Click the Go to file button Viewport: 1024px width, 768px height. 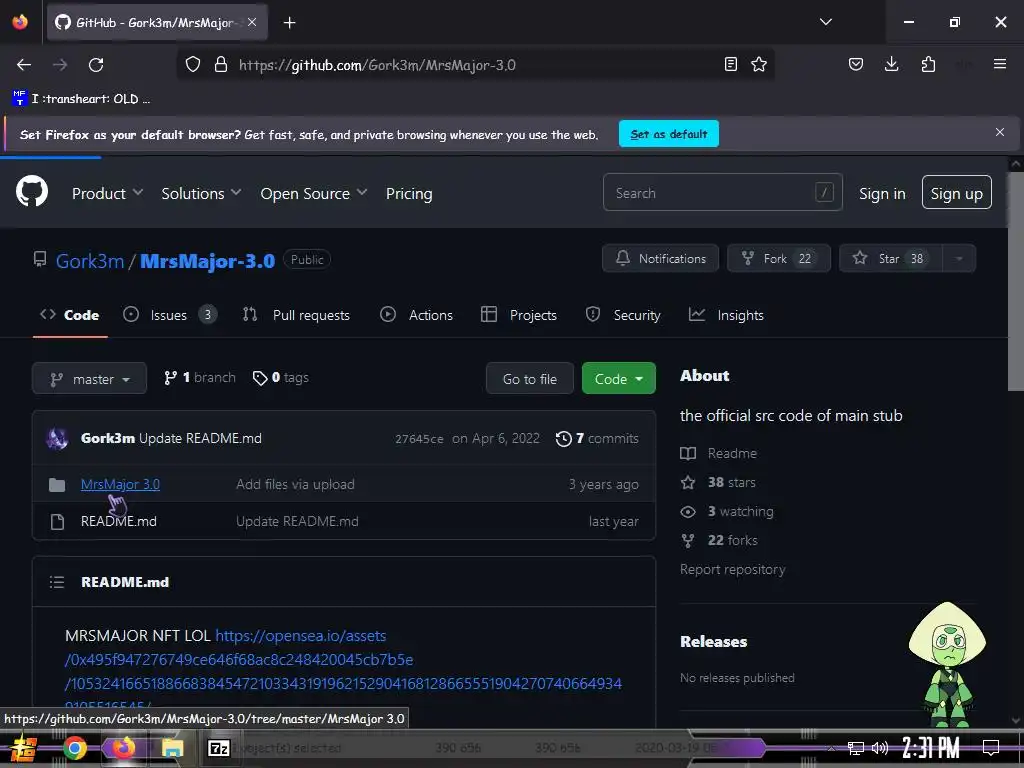click(530, 379)
